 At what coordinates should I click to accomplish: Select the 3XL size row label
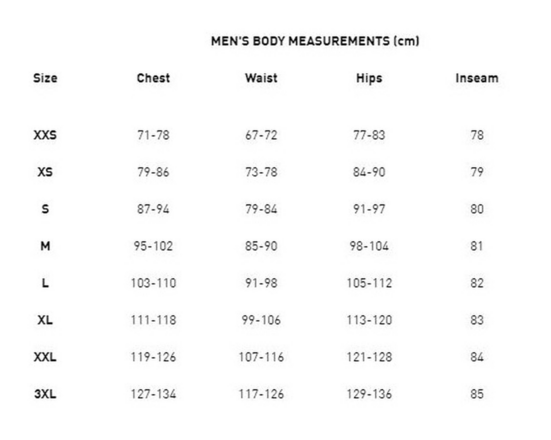(x=45, y=394)
